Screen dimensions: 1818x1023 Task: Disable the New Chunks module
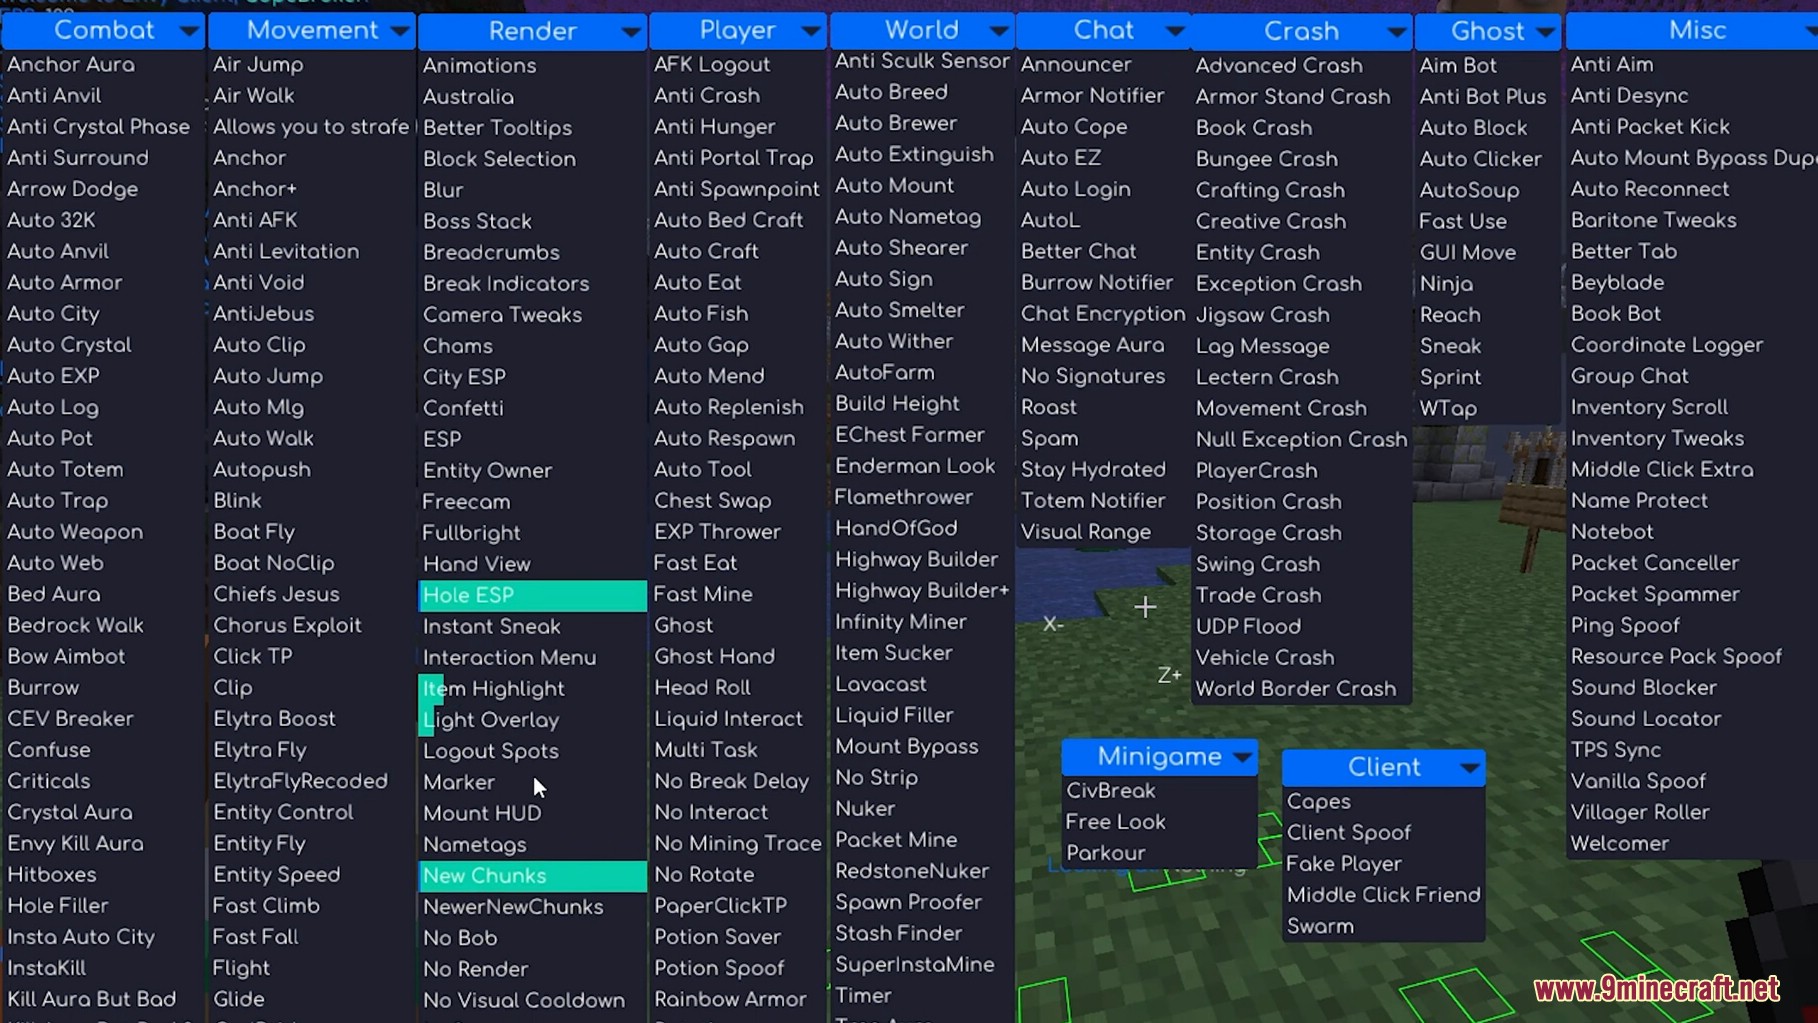click(532, 876)
